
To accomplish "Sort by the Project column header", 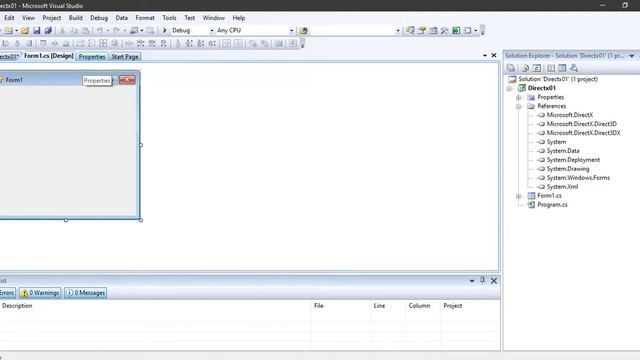I will 470,306.
